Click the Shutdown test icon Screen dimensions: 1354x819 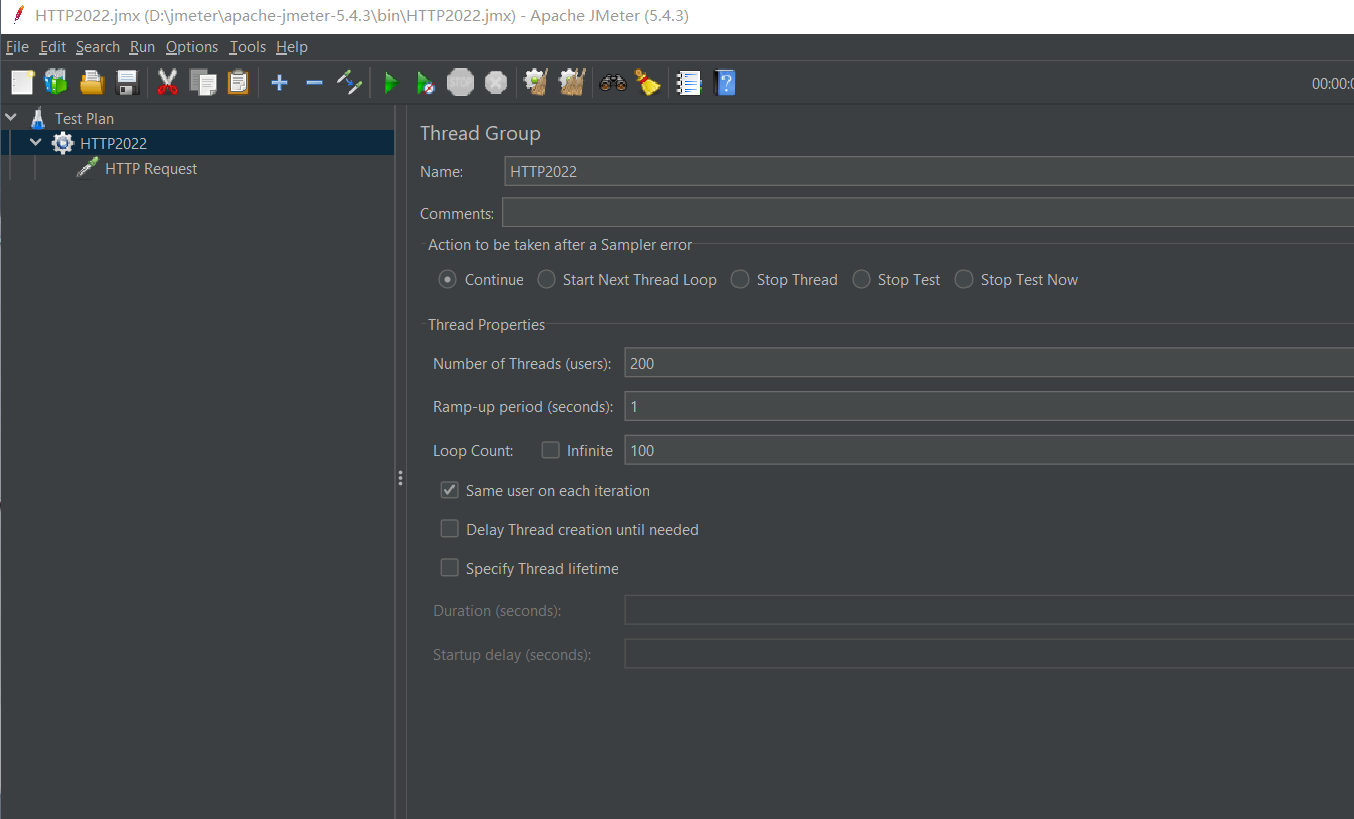tap(496, 82)
